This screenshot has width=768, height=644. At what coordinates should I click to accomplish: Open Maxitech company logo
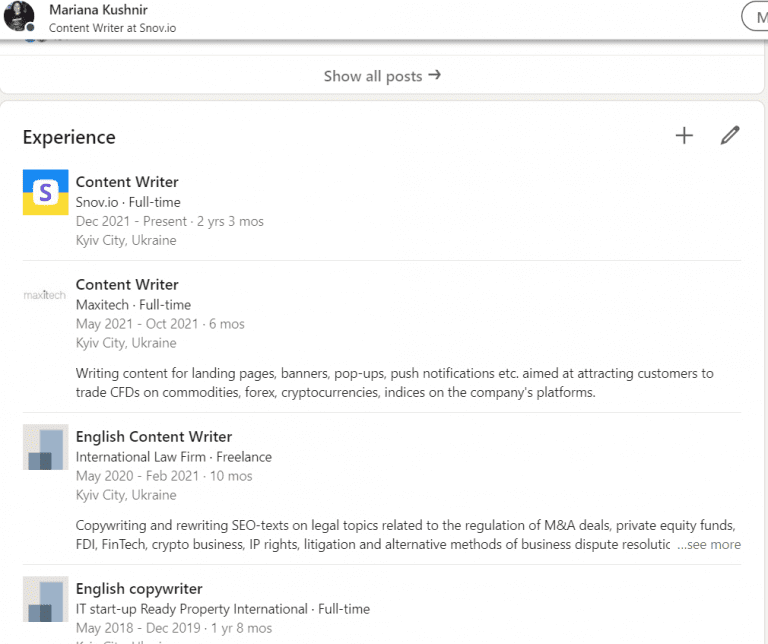pyautogui.click(x=45, y=295)
